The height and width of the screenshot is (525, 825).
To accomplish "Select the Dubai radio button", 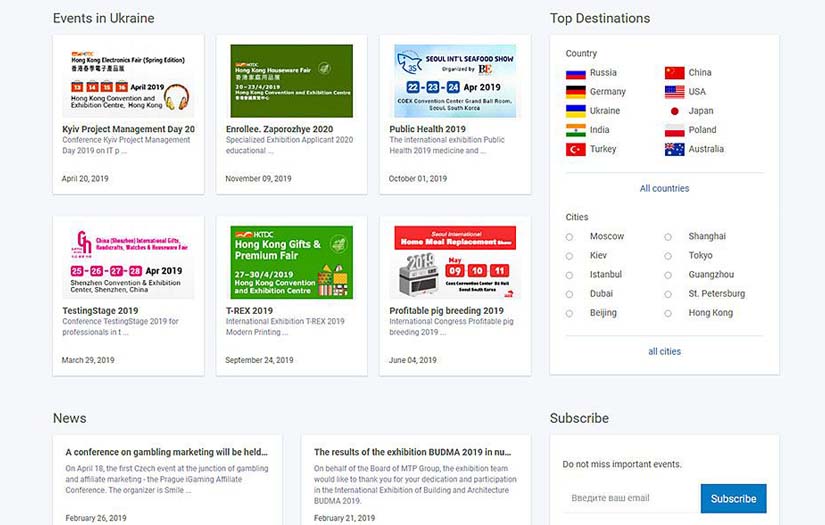I will pos(569,295).
